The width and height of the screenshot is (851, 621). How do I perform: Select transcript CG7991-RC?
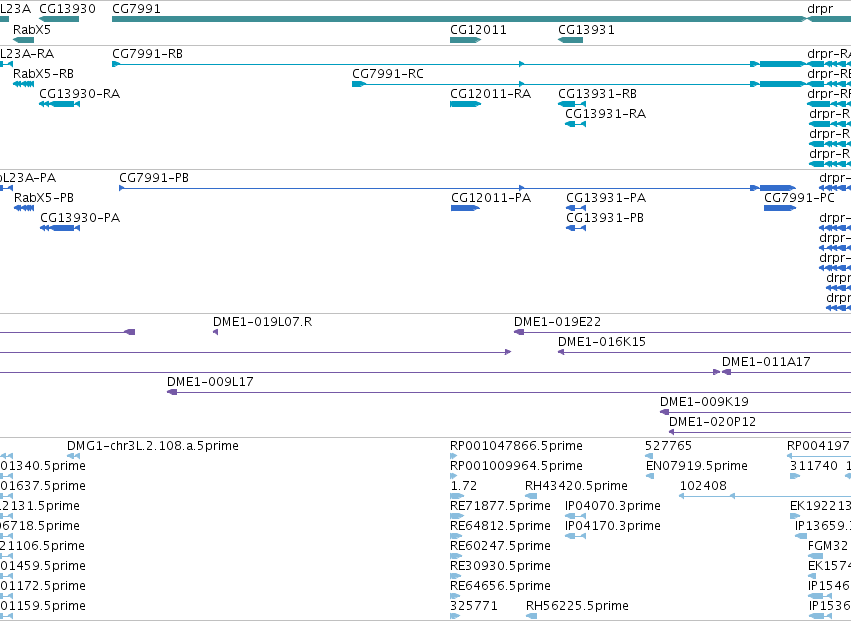tap(580, 84)
